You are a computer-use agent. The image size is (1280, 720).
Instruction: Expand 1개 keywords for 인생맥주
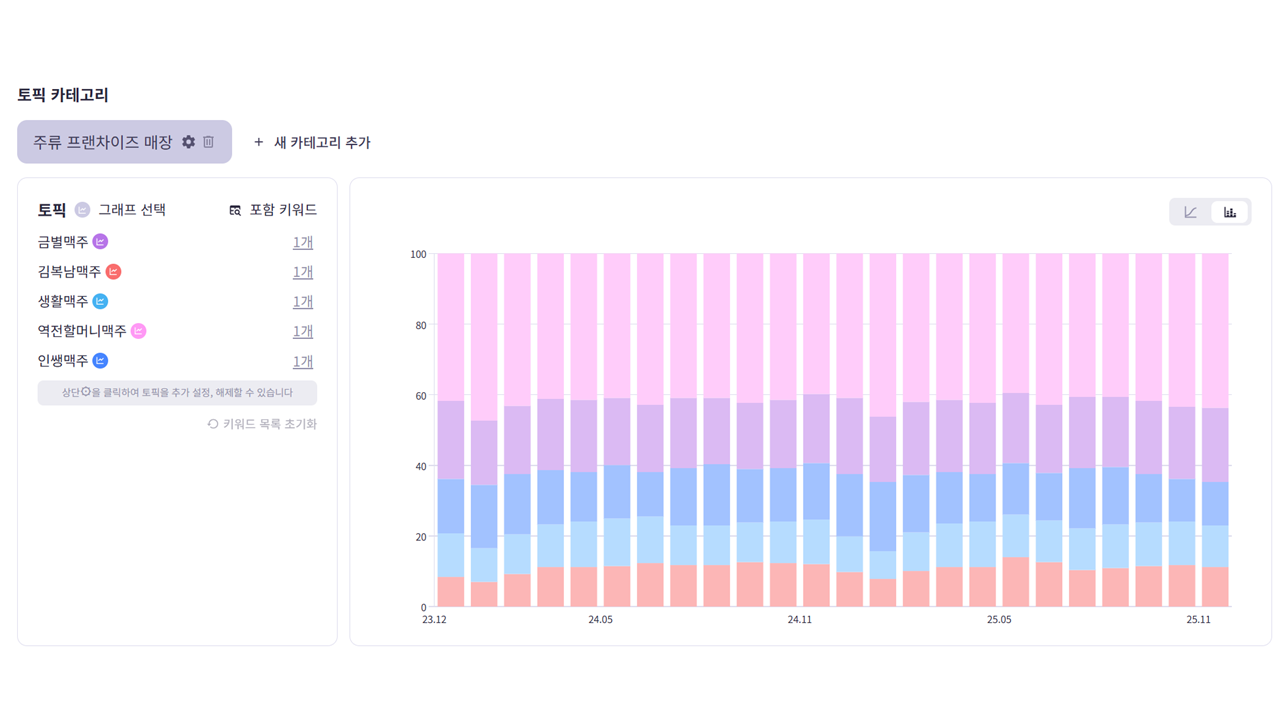[303, 361]
